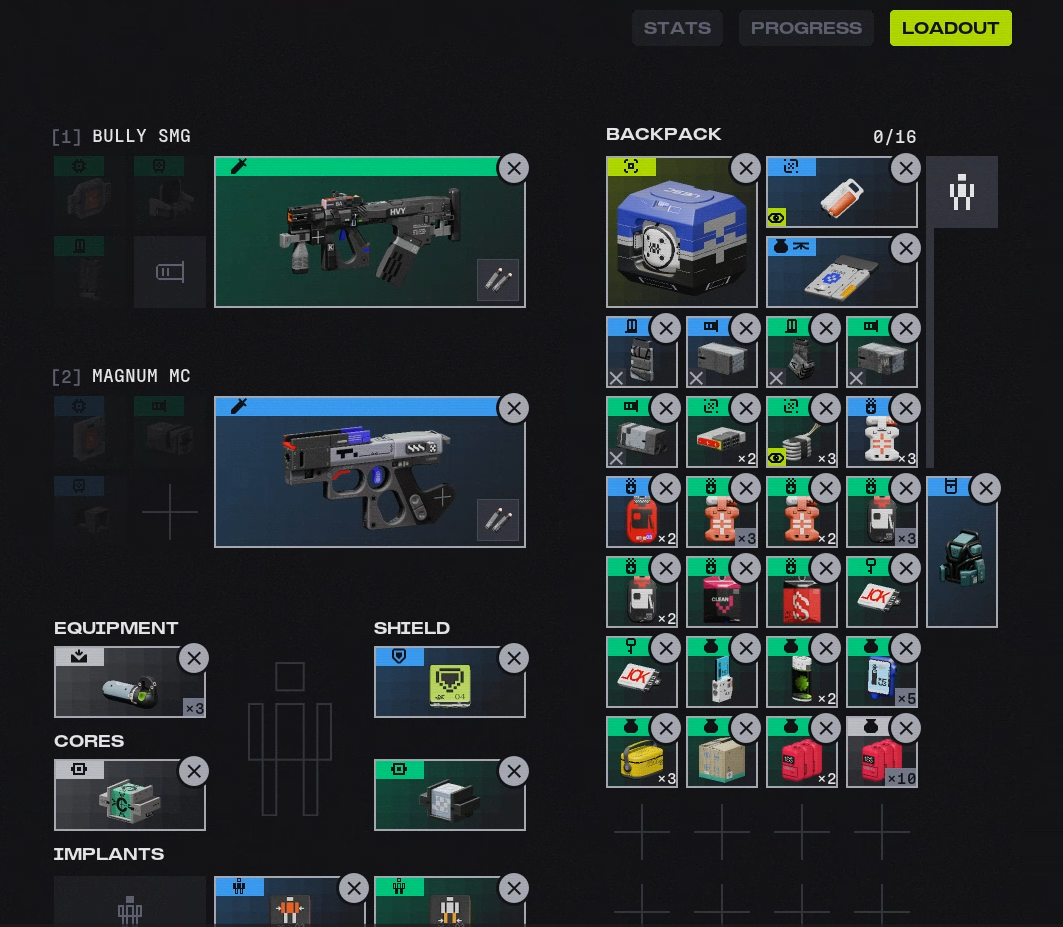Image resolution: width=1063 pixels, height=927 pixels.
Task: Add a mod to Magnum MC's empty plus slot
Action: coord(170,512)
